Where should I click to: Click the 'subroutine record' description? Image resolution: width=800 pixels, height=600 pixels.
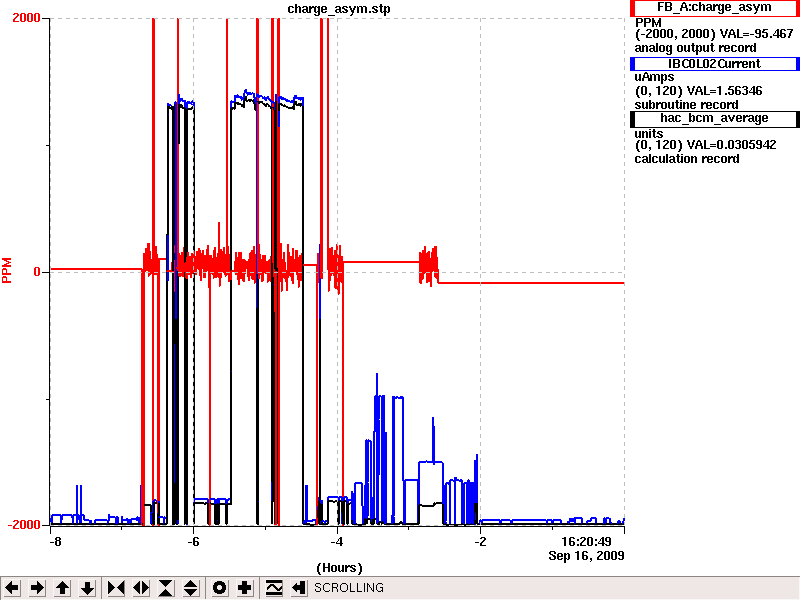[686, 105]
